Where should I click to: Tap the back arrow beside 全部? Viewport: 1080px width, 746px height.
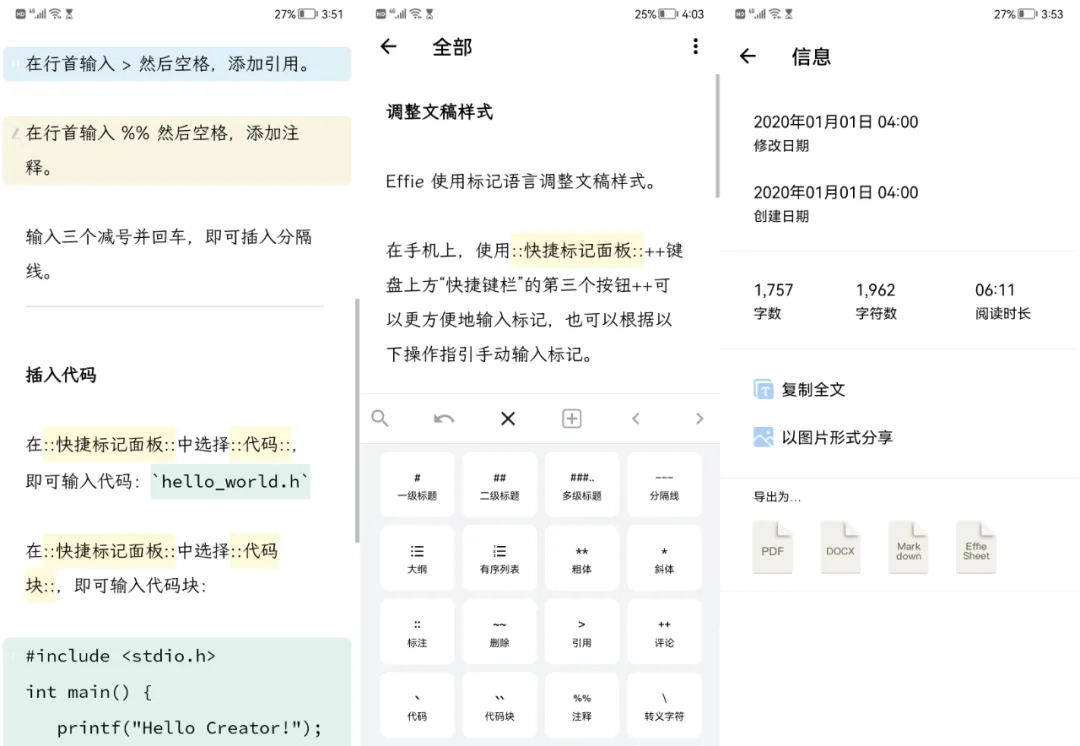point(388,46)
